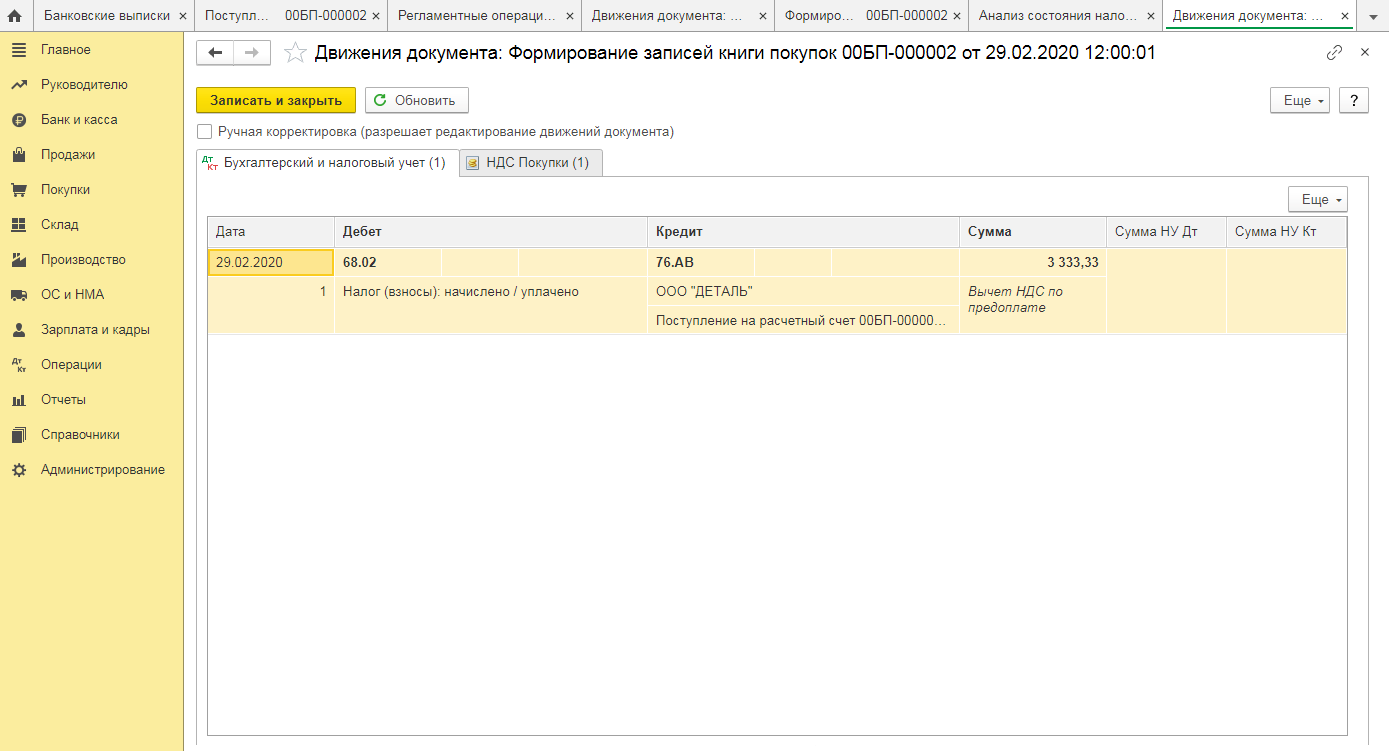Click the Записать и закрыть button
This screenshot has width=1389, height=751.
pyautogui.click(x=276, y=100)
